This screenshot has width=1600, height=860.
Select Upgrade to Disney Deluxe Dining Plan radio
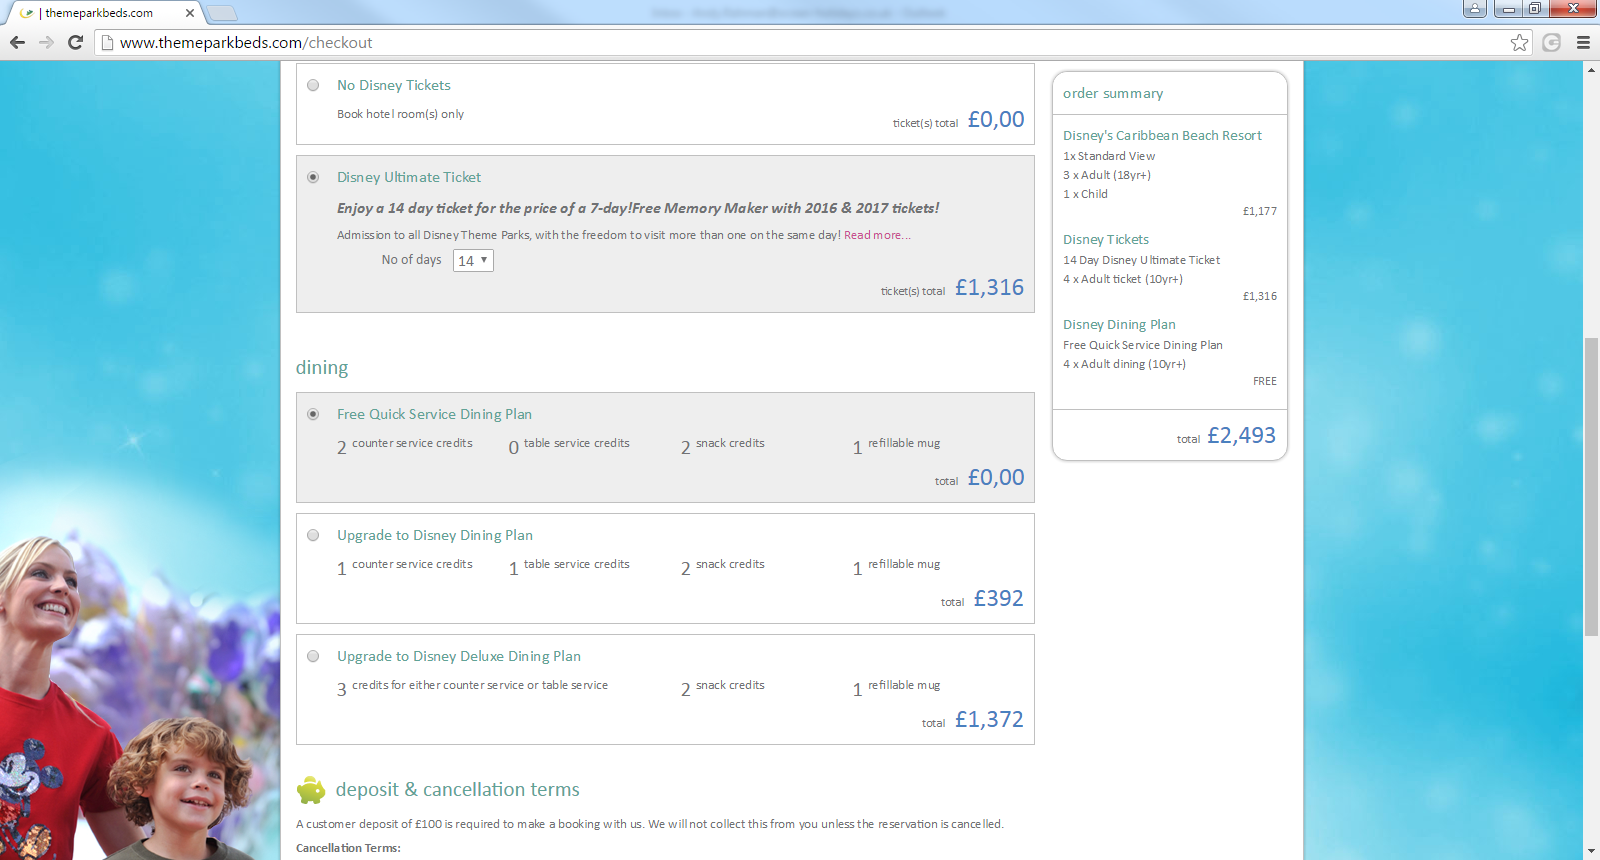(313, 656)
